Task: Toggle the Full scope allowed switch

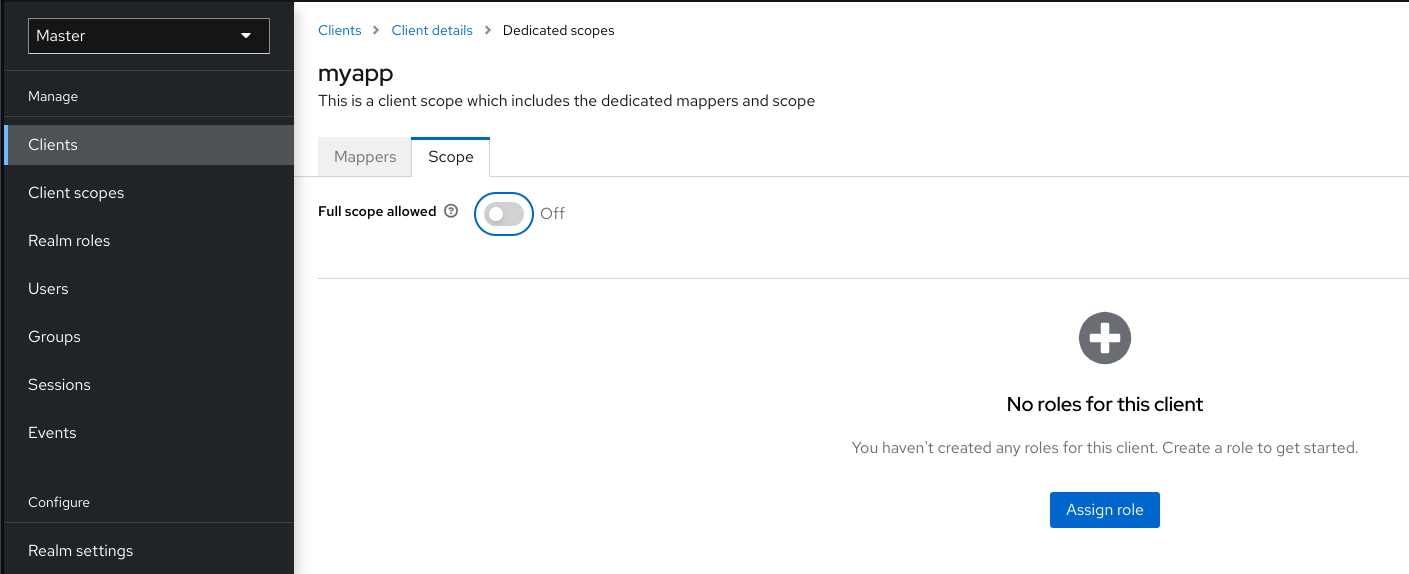Action: pos(504,213)
